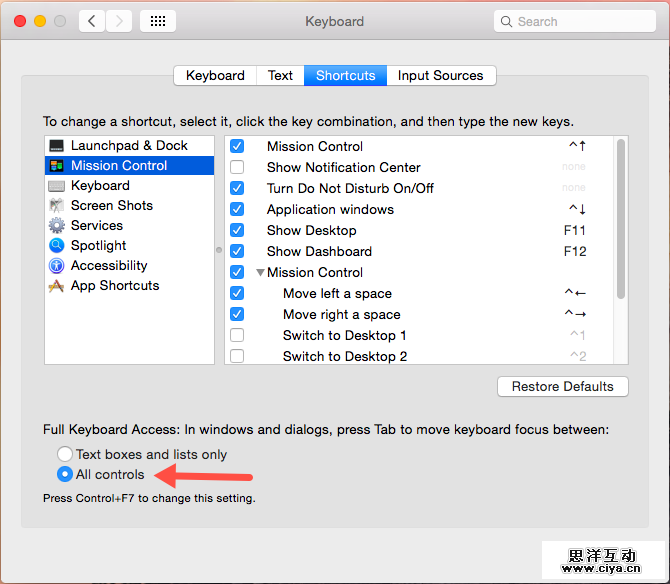Viewport: 670px width, 584px height.
Task: Go back with the toolbar back arrow
Action: pyautogui.click(x=92, y=21)
